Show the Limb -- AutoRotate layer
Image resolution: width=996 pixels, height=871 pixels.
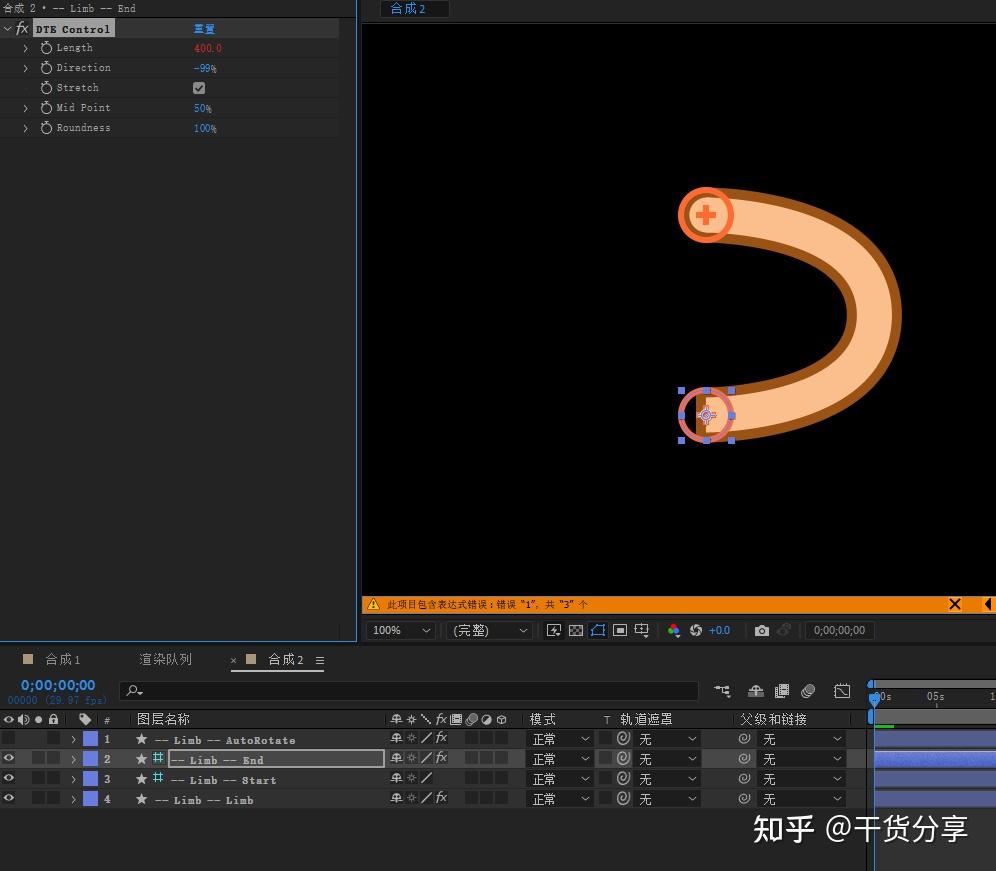coord(9,739)
